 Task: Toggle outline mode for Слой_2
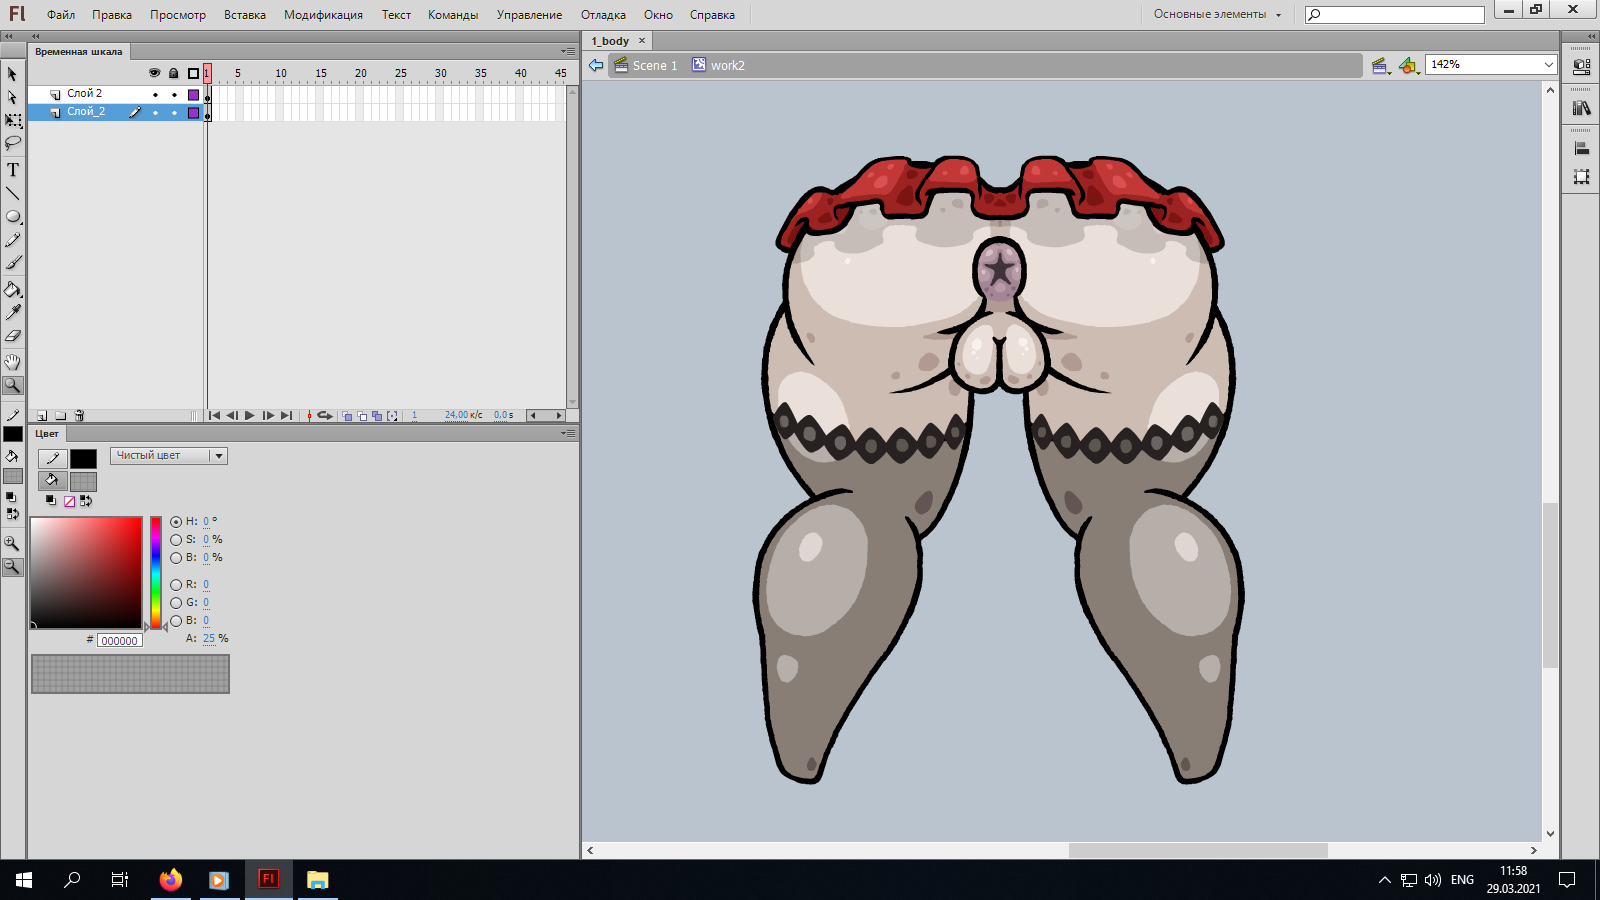tap(194, 113)
